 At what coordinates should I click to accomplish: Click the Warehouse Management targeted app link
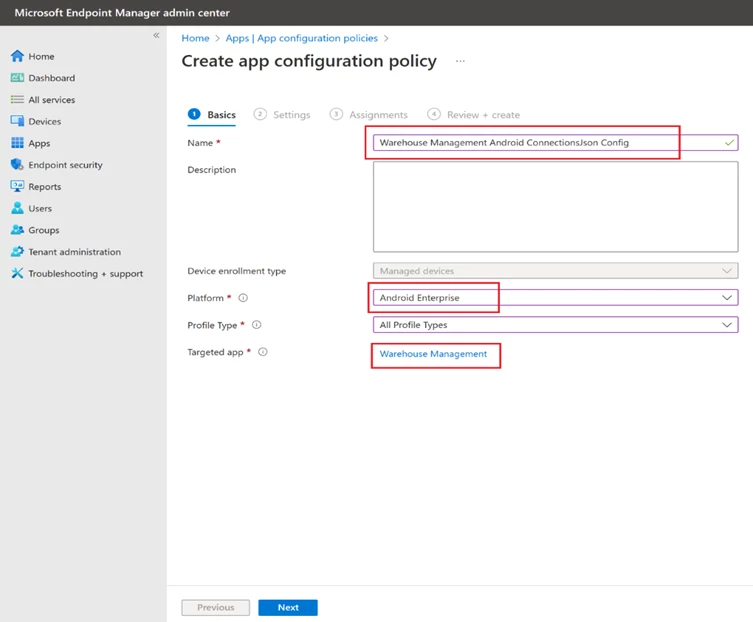(433, 354)
